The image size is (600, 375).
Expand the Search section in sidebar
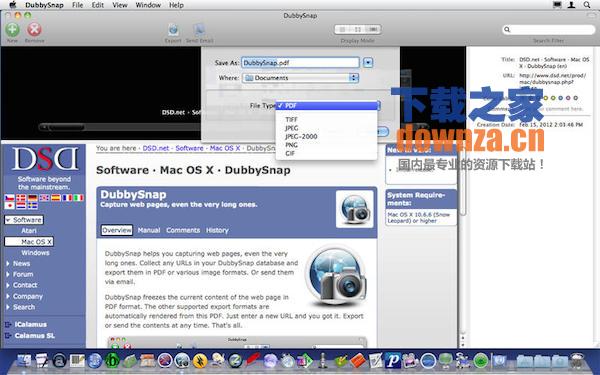tap(8, 307)
